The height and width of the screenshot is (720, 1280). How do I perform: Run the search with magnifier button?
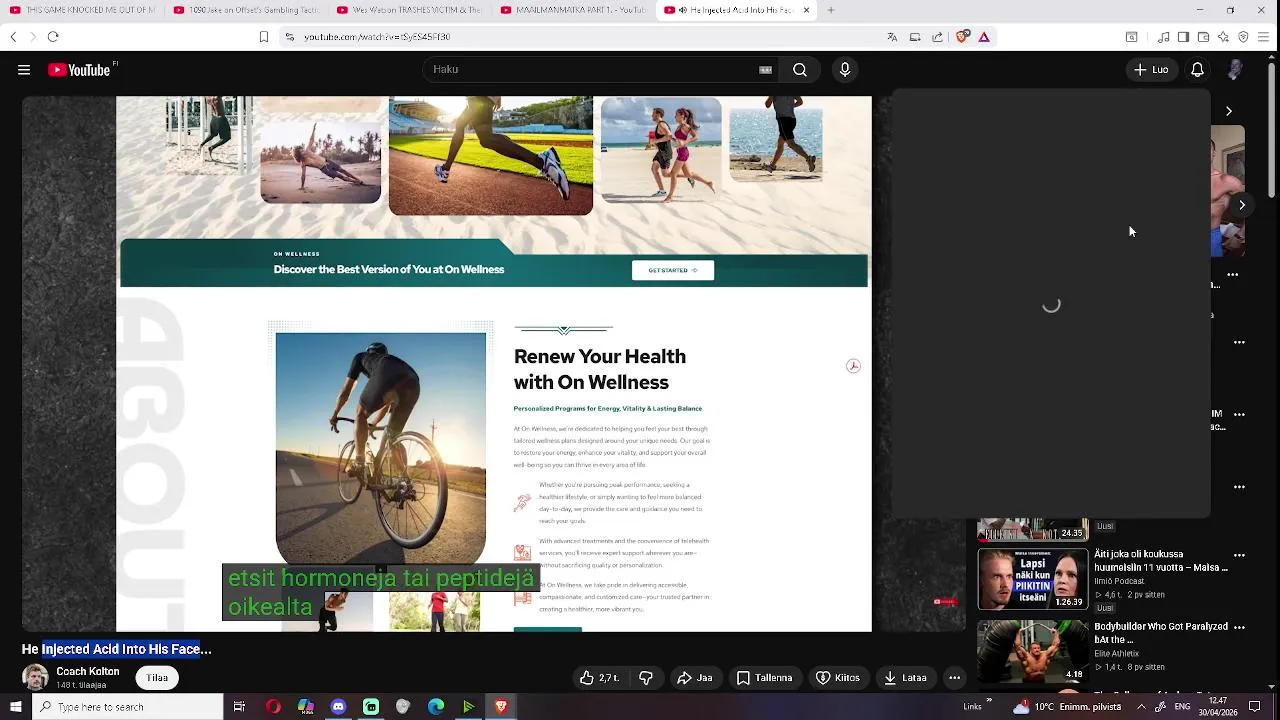[800, 70]
